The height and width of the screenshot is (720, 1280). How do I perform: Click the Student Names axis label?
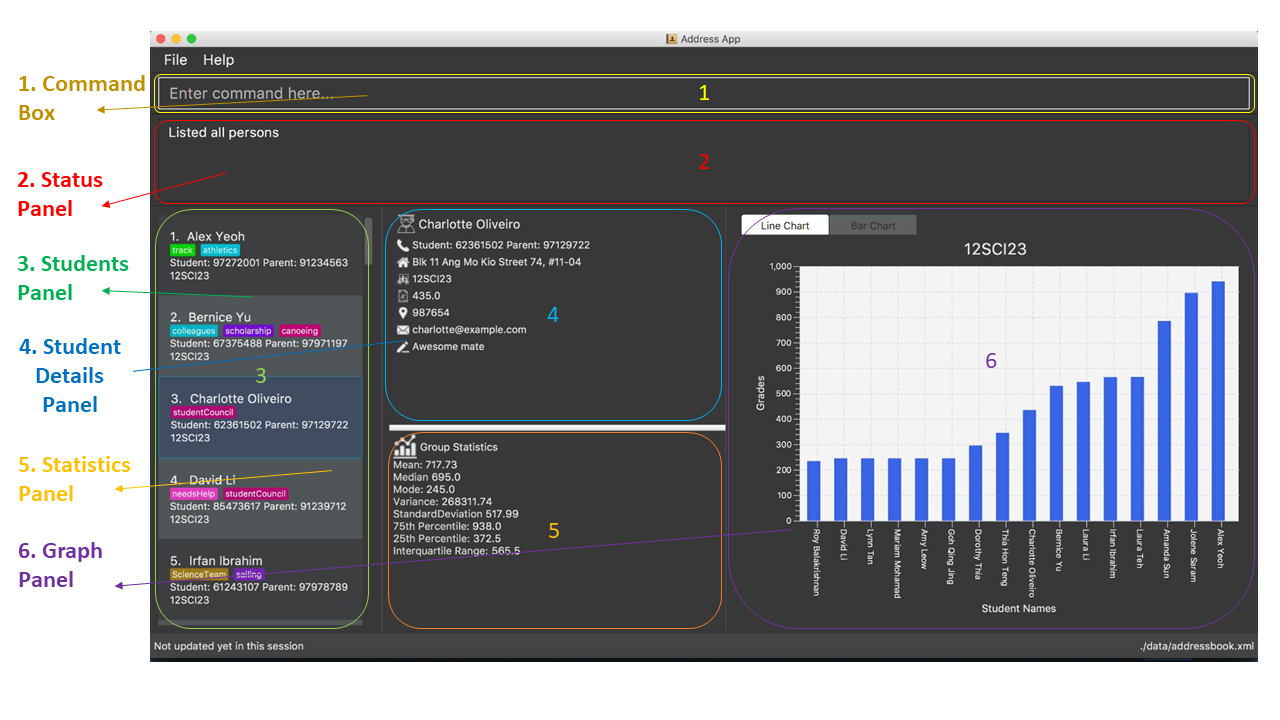pos(1018,608)
